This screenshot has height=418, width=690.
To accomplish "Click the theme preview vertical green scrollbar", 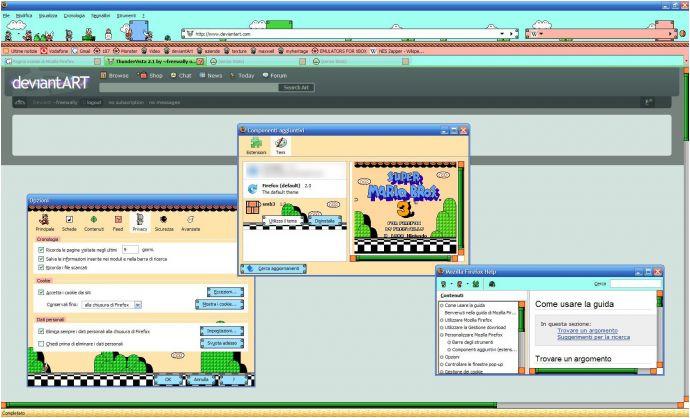I will 461,209.
